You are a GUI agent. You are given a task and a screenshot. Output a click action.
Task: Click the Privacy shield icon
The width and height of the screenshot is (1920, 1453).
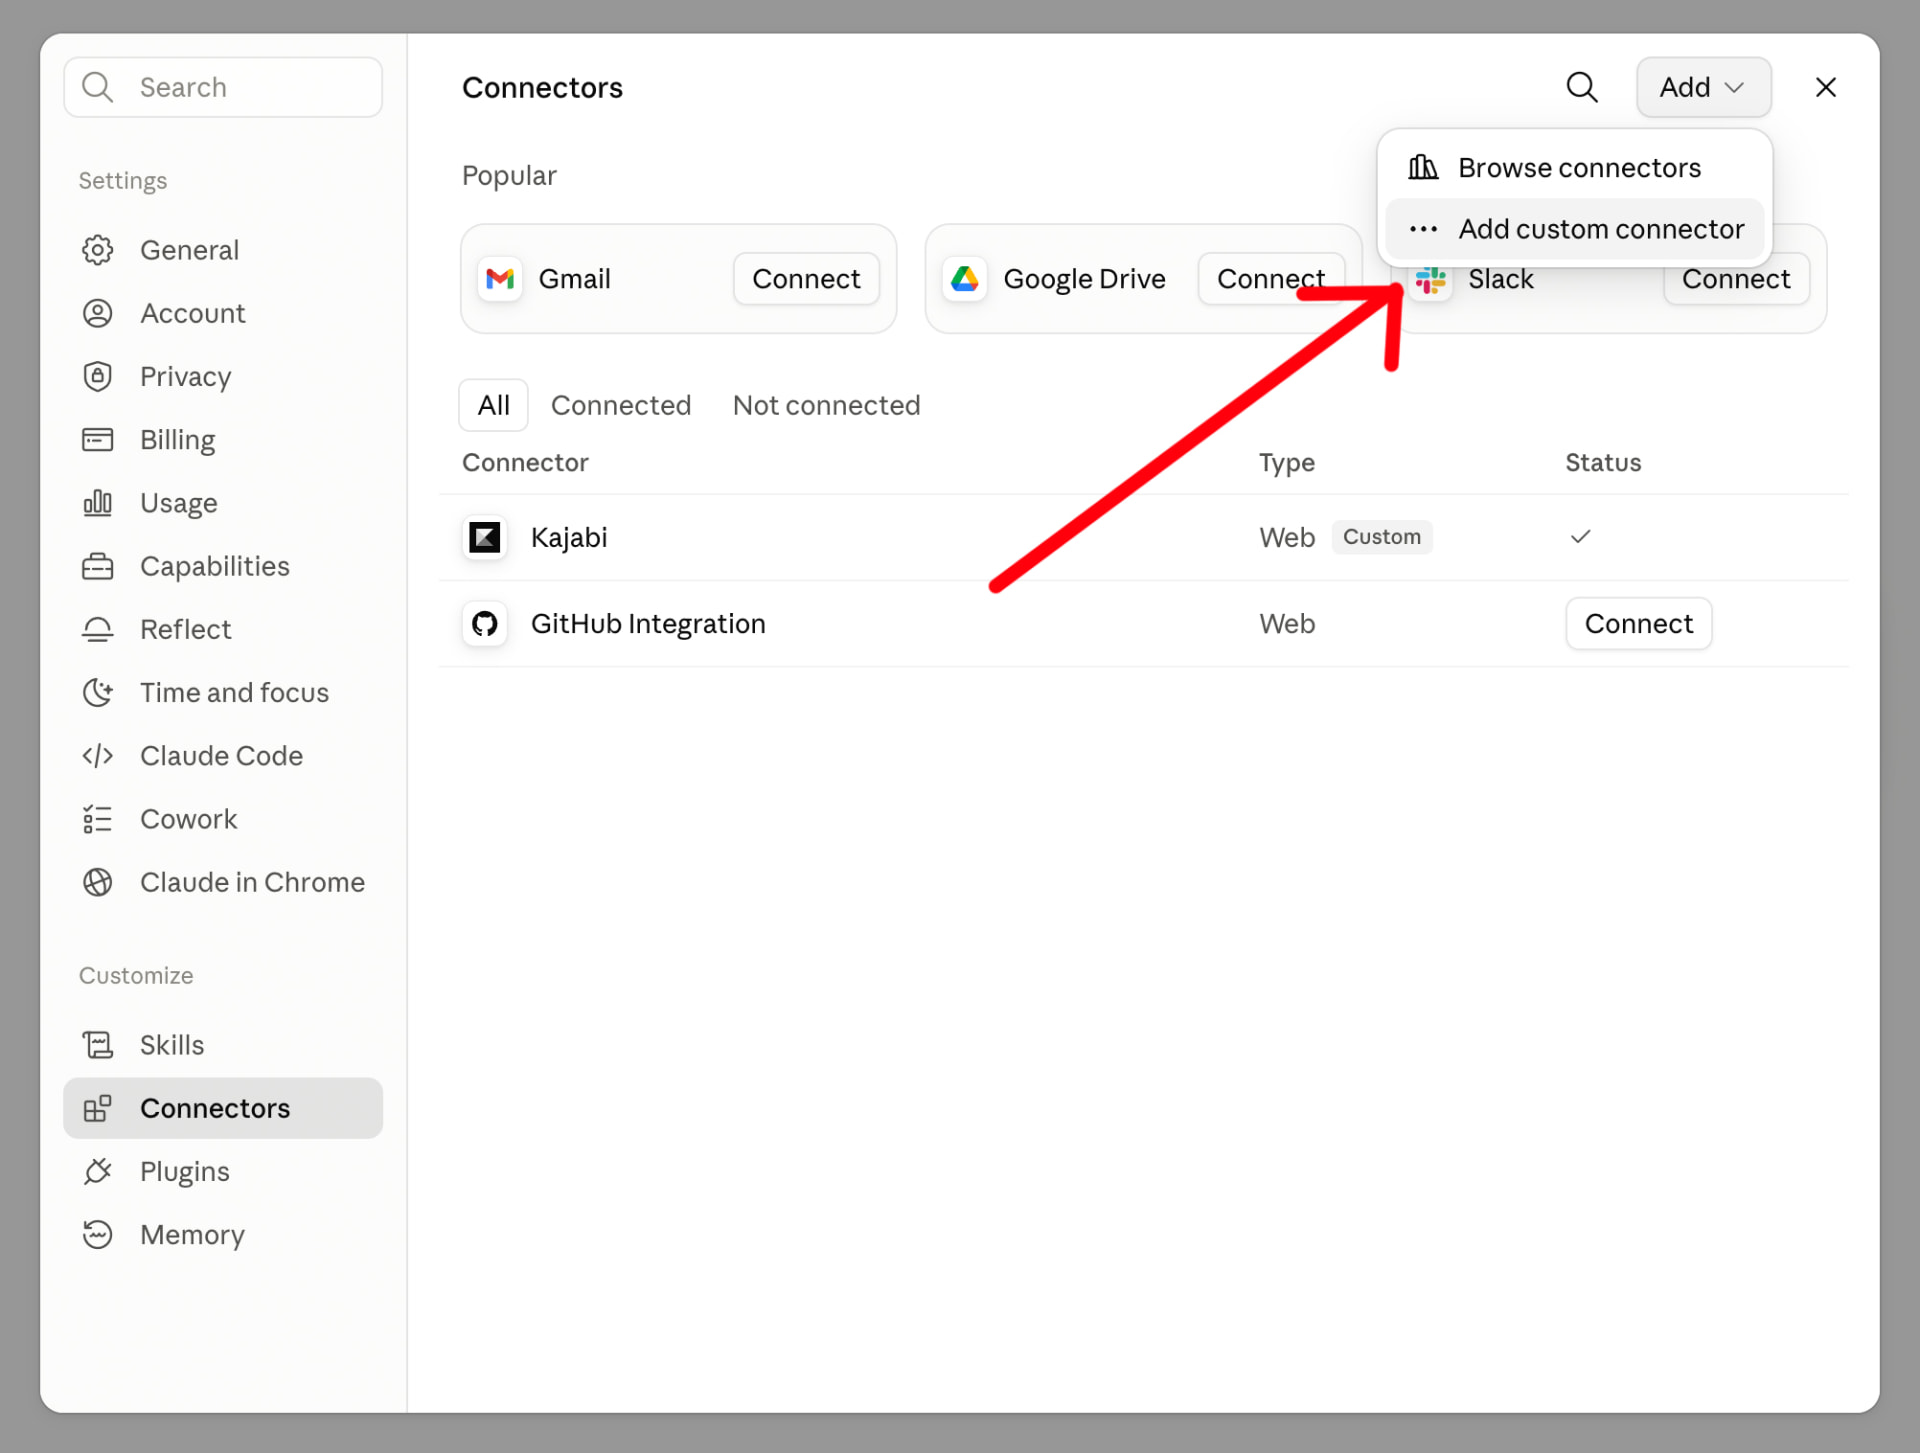97,376
